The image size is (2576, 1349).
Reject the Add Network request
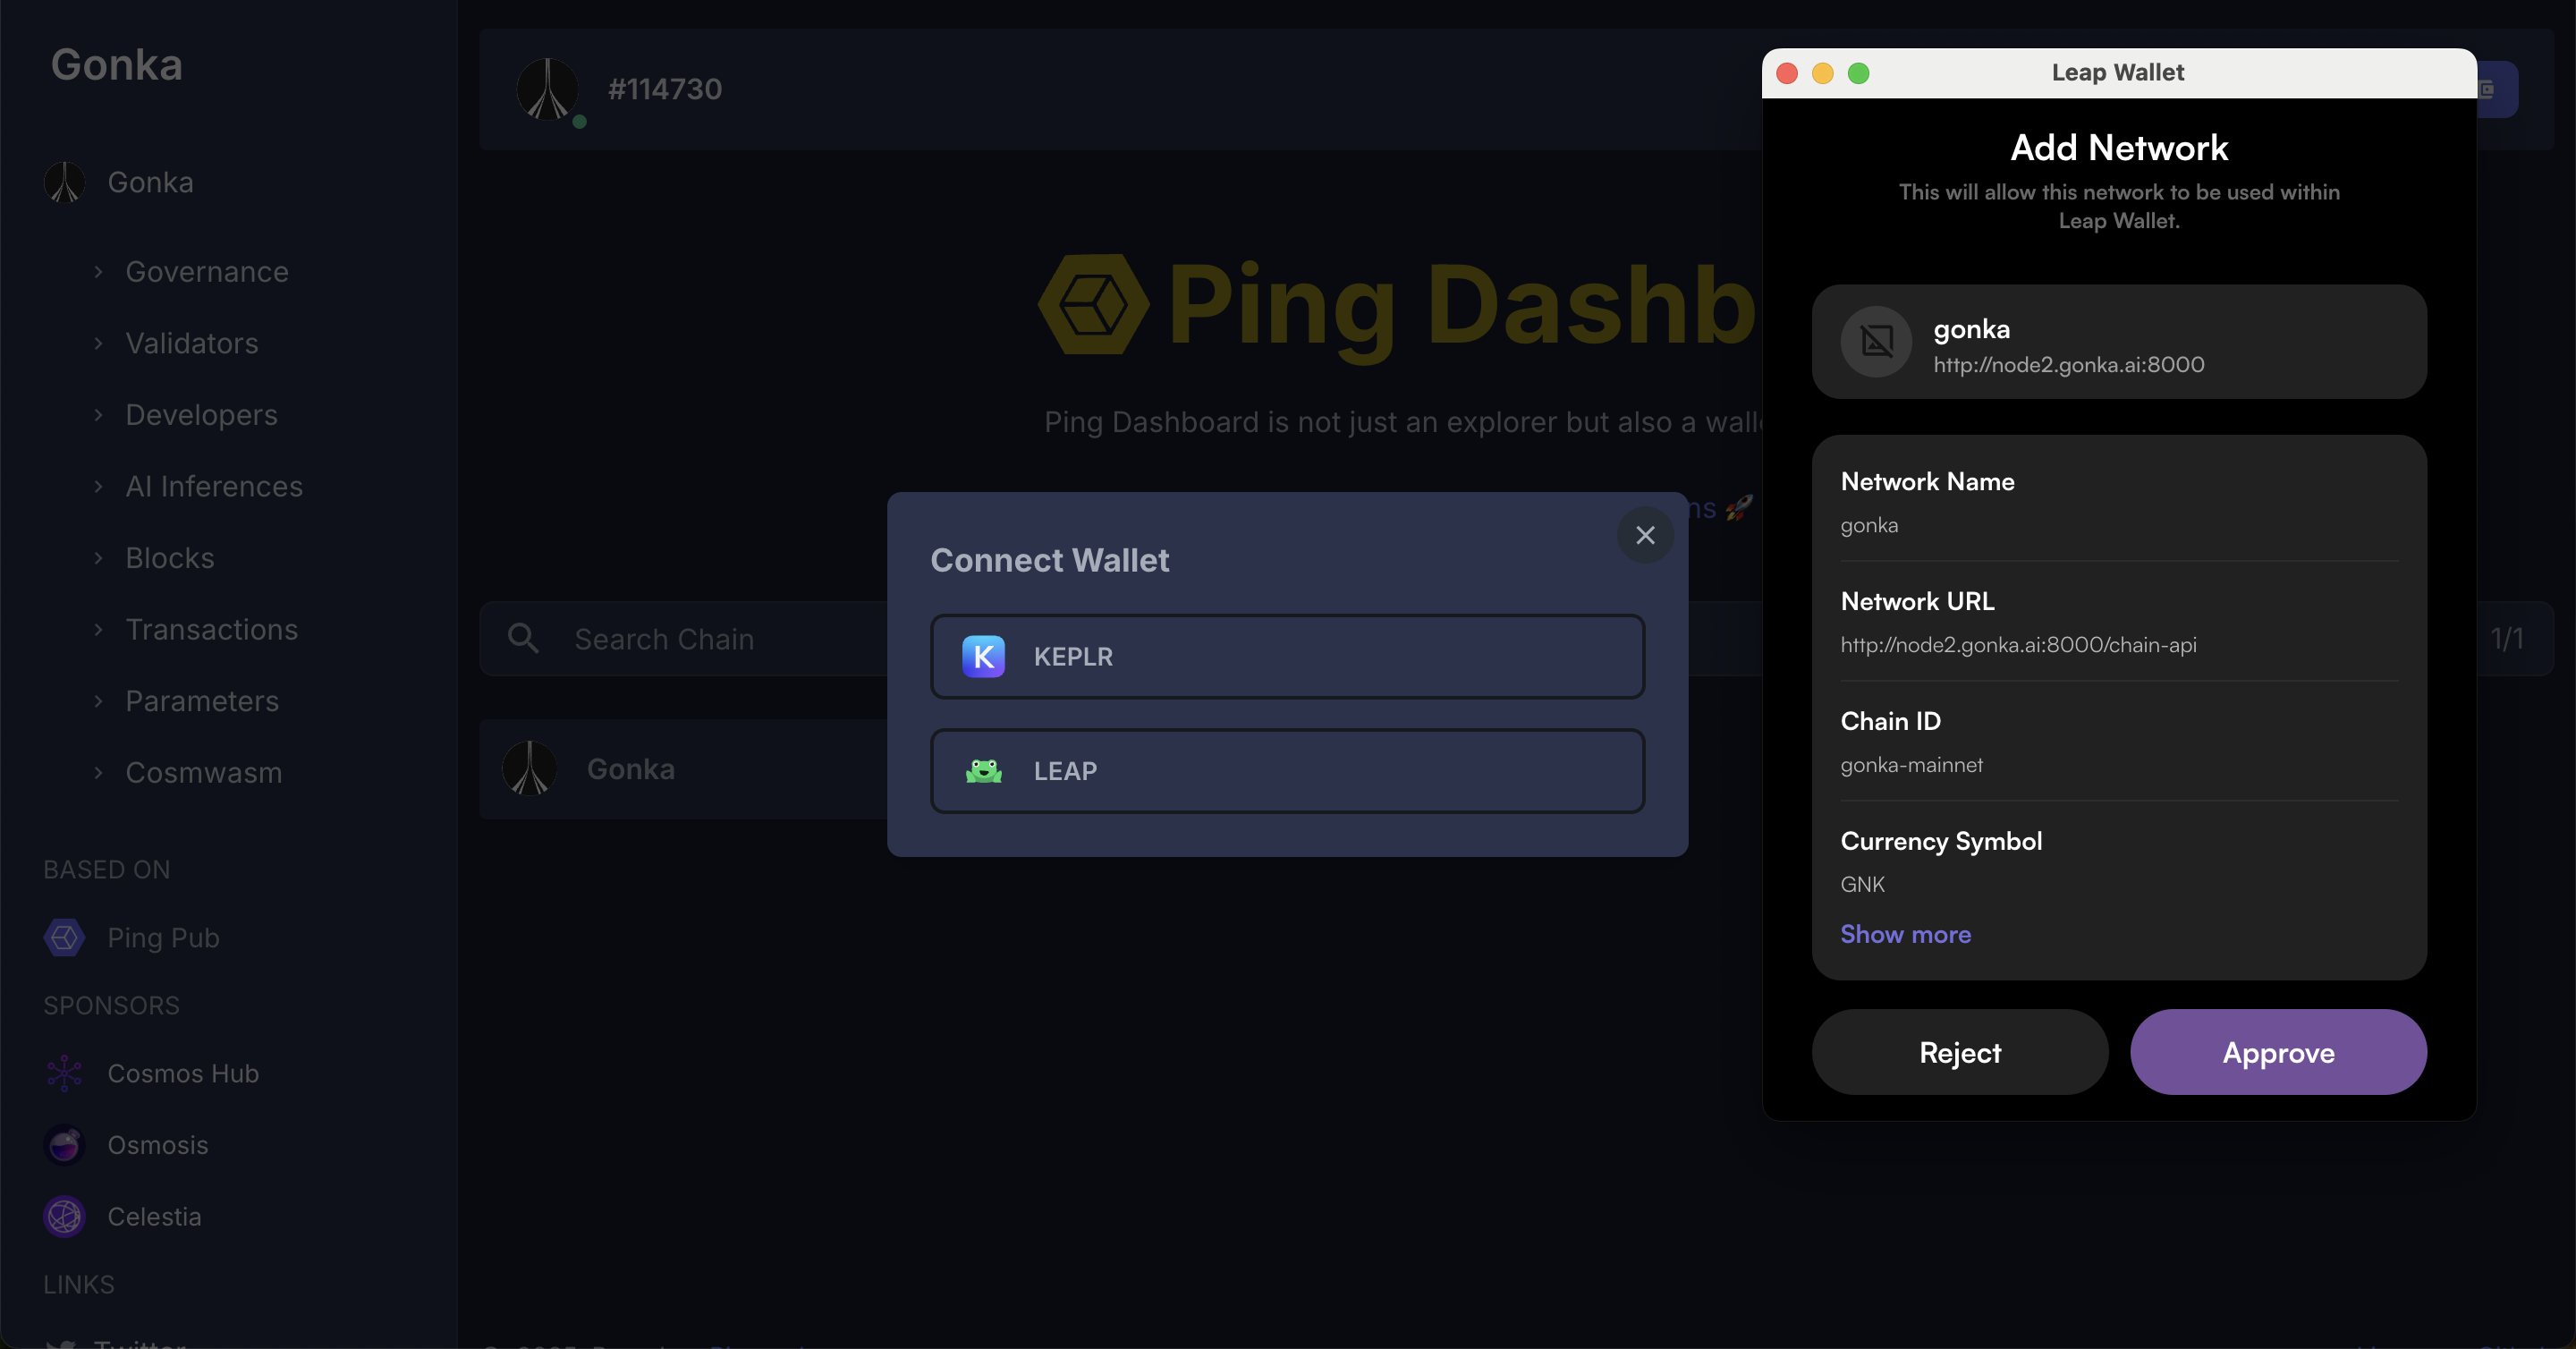tap(1959, 1052)
